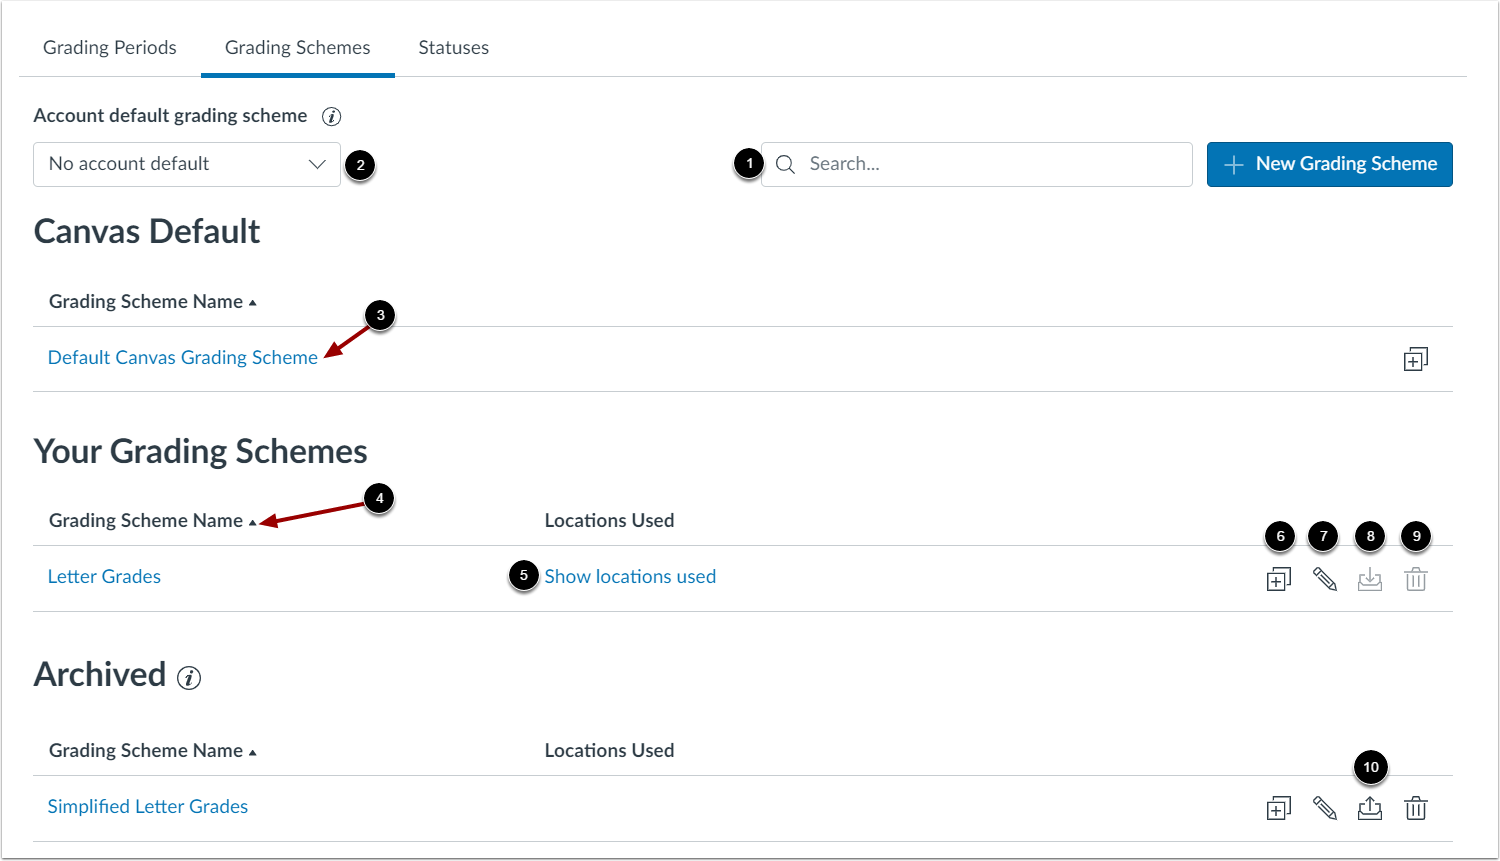
Task: Sort Canvas Default by Grading Scheme Name
Action: click(x=153, y=302)
